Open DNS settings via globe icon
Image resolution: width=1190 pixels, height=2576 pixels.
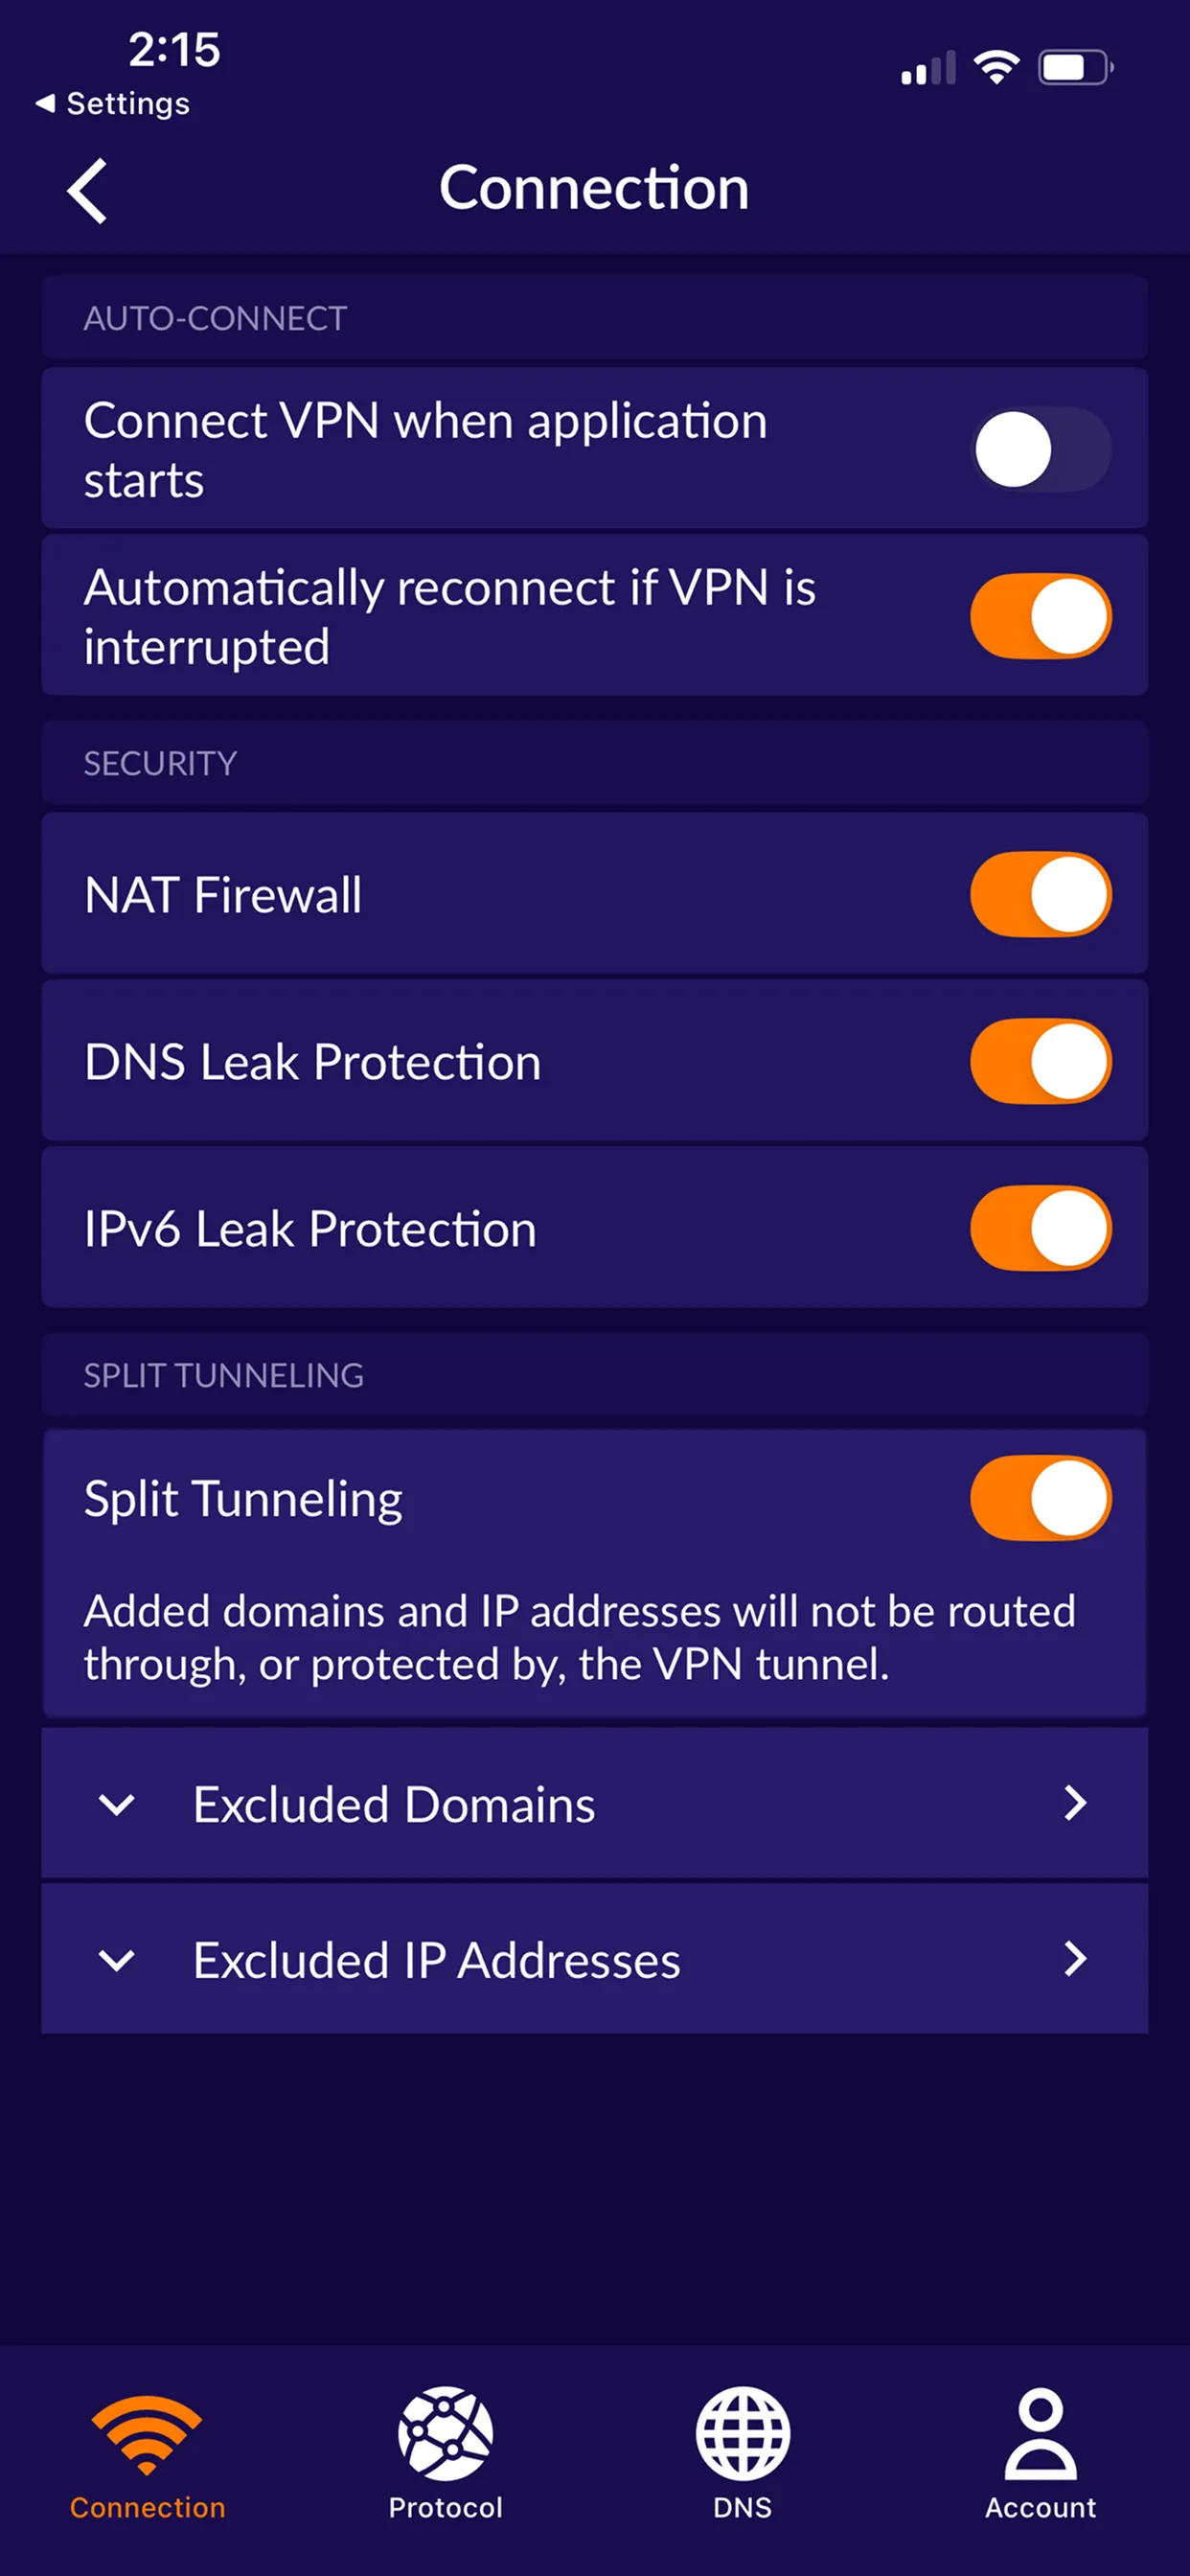point(742,2435)
